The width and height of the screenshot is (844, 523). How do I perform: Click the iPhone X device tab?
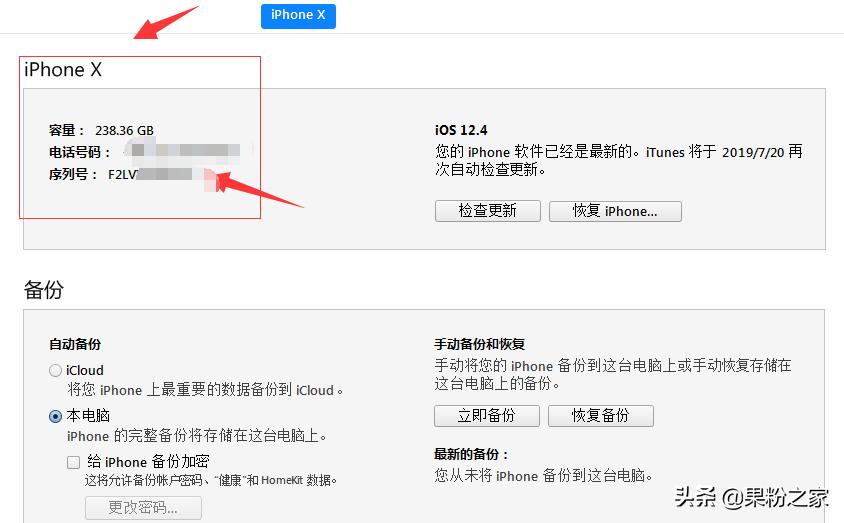[298, 16]
